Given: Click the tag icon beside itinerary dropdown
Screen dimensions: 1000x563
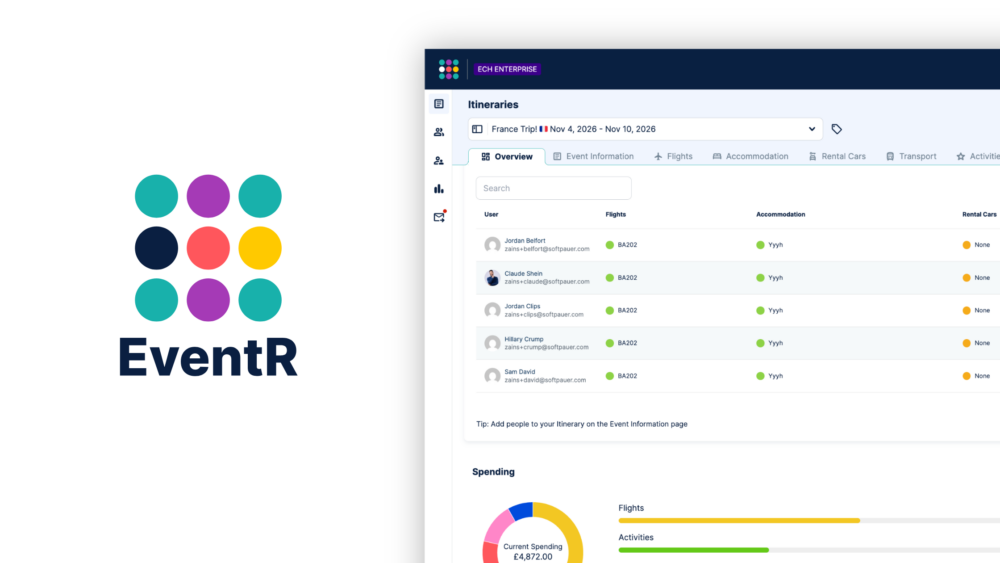Looking at the screenshot, I should coord(837,129).
